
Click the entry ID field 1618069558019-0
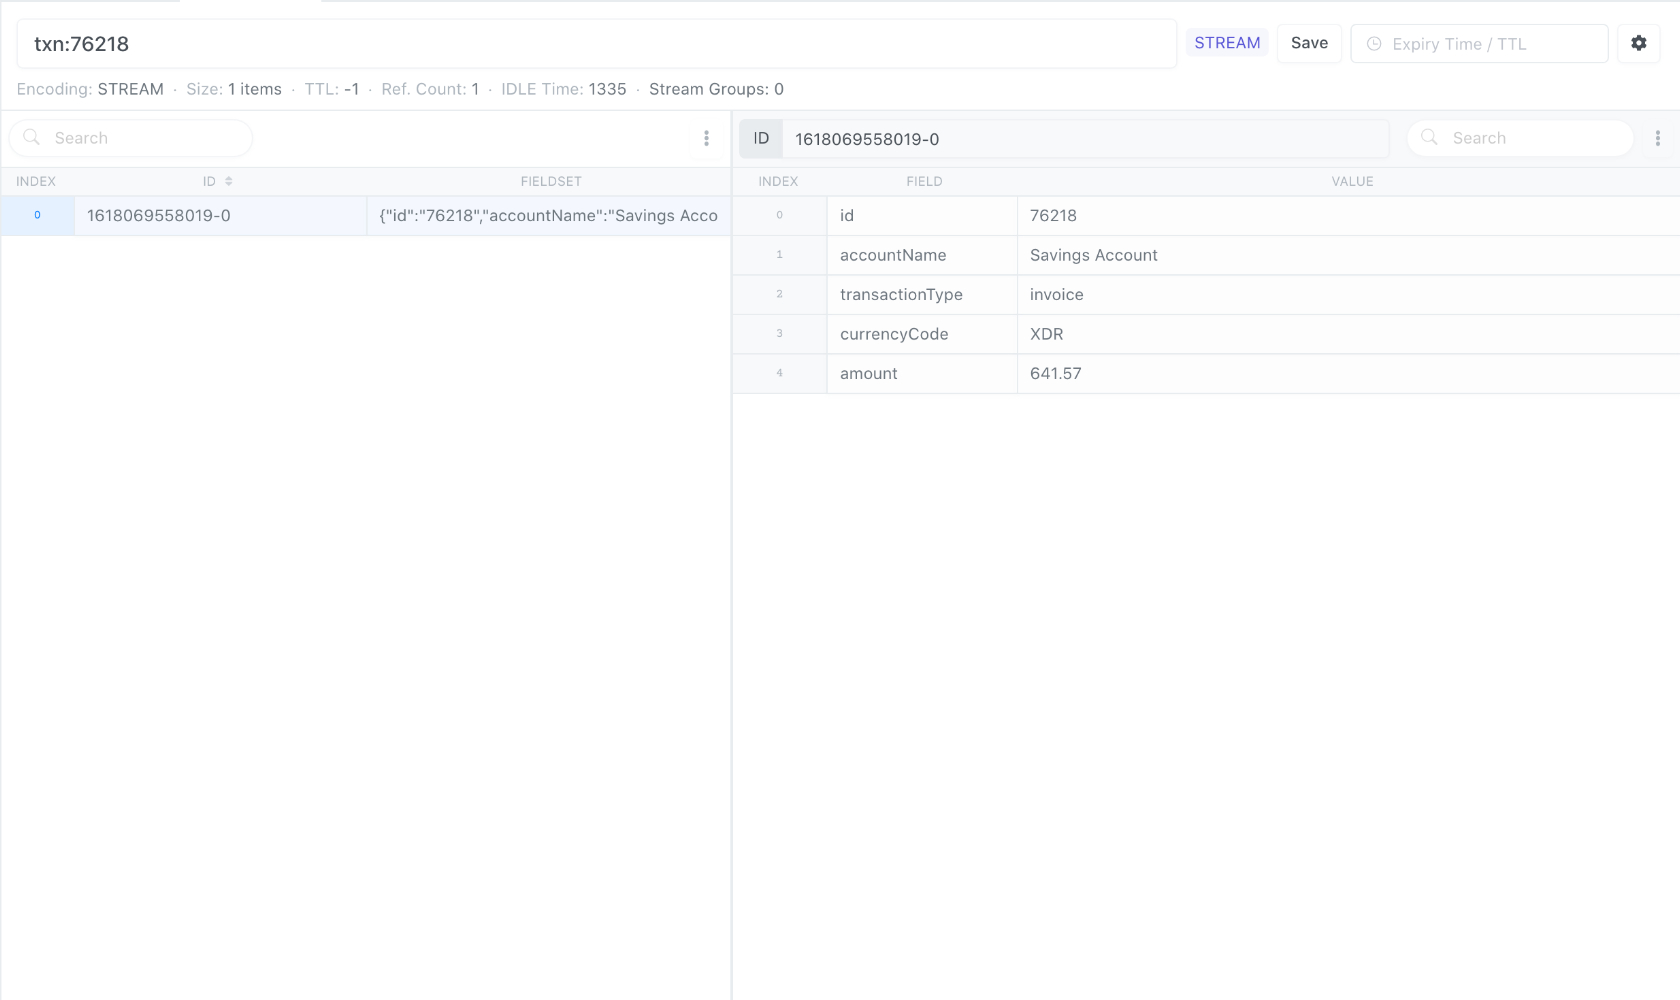(x=1085, y=139)
